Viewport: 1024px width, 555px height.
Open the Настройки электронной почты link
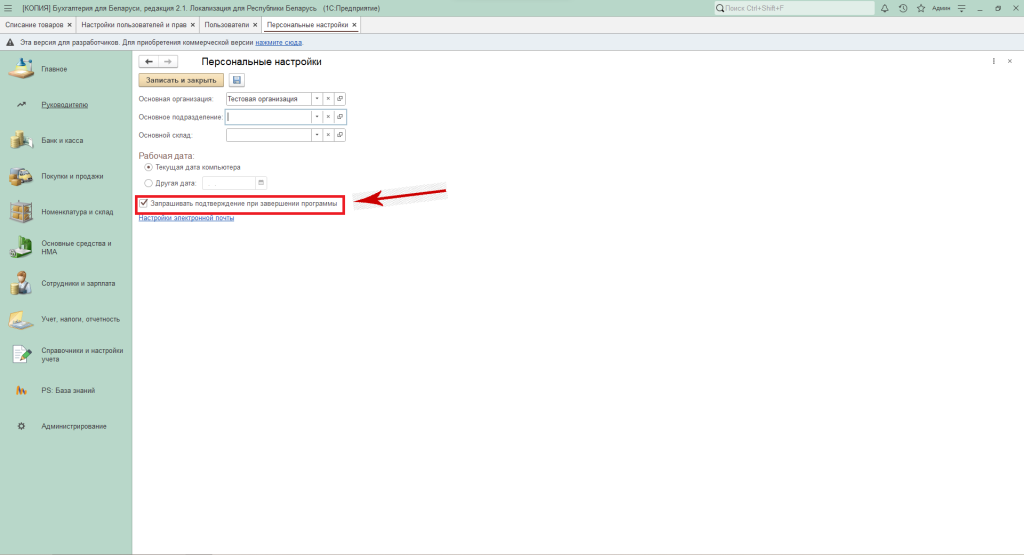(186, 218)
